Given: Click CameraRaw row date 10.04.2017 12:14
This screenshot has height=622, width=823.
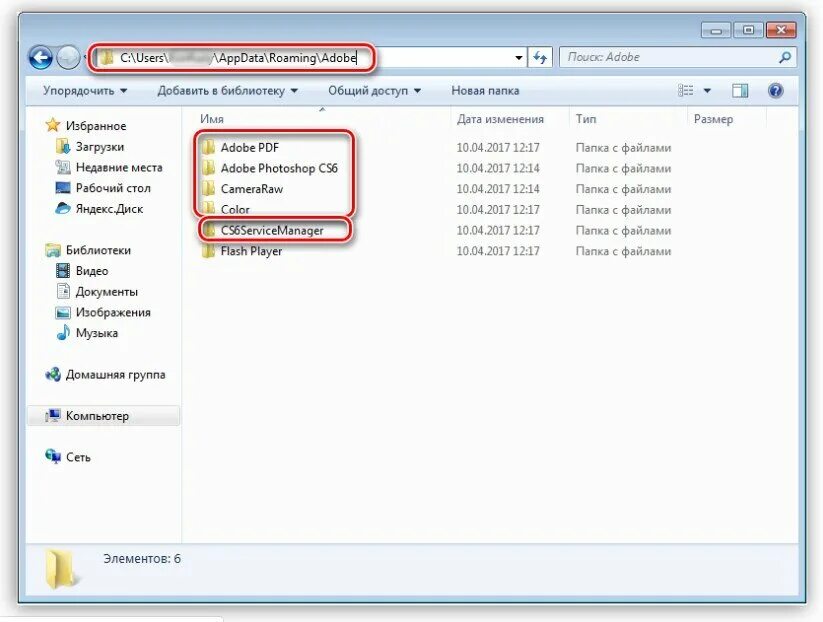Looking at the screenshot, I should point(498,189).
